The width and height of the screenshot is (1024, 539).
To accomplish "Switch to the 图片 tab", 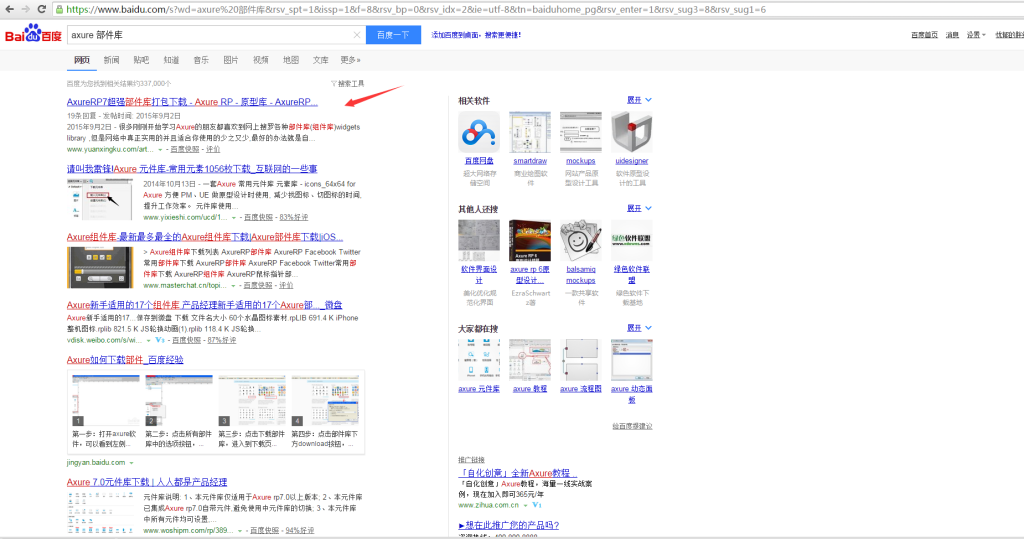I will [231, 60].
